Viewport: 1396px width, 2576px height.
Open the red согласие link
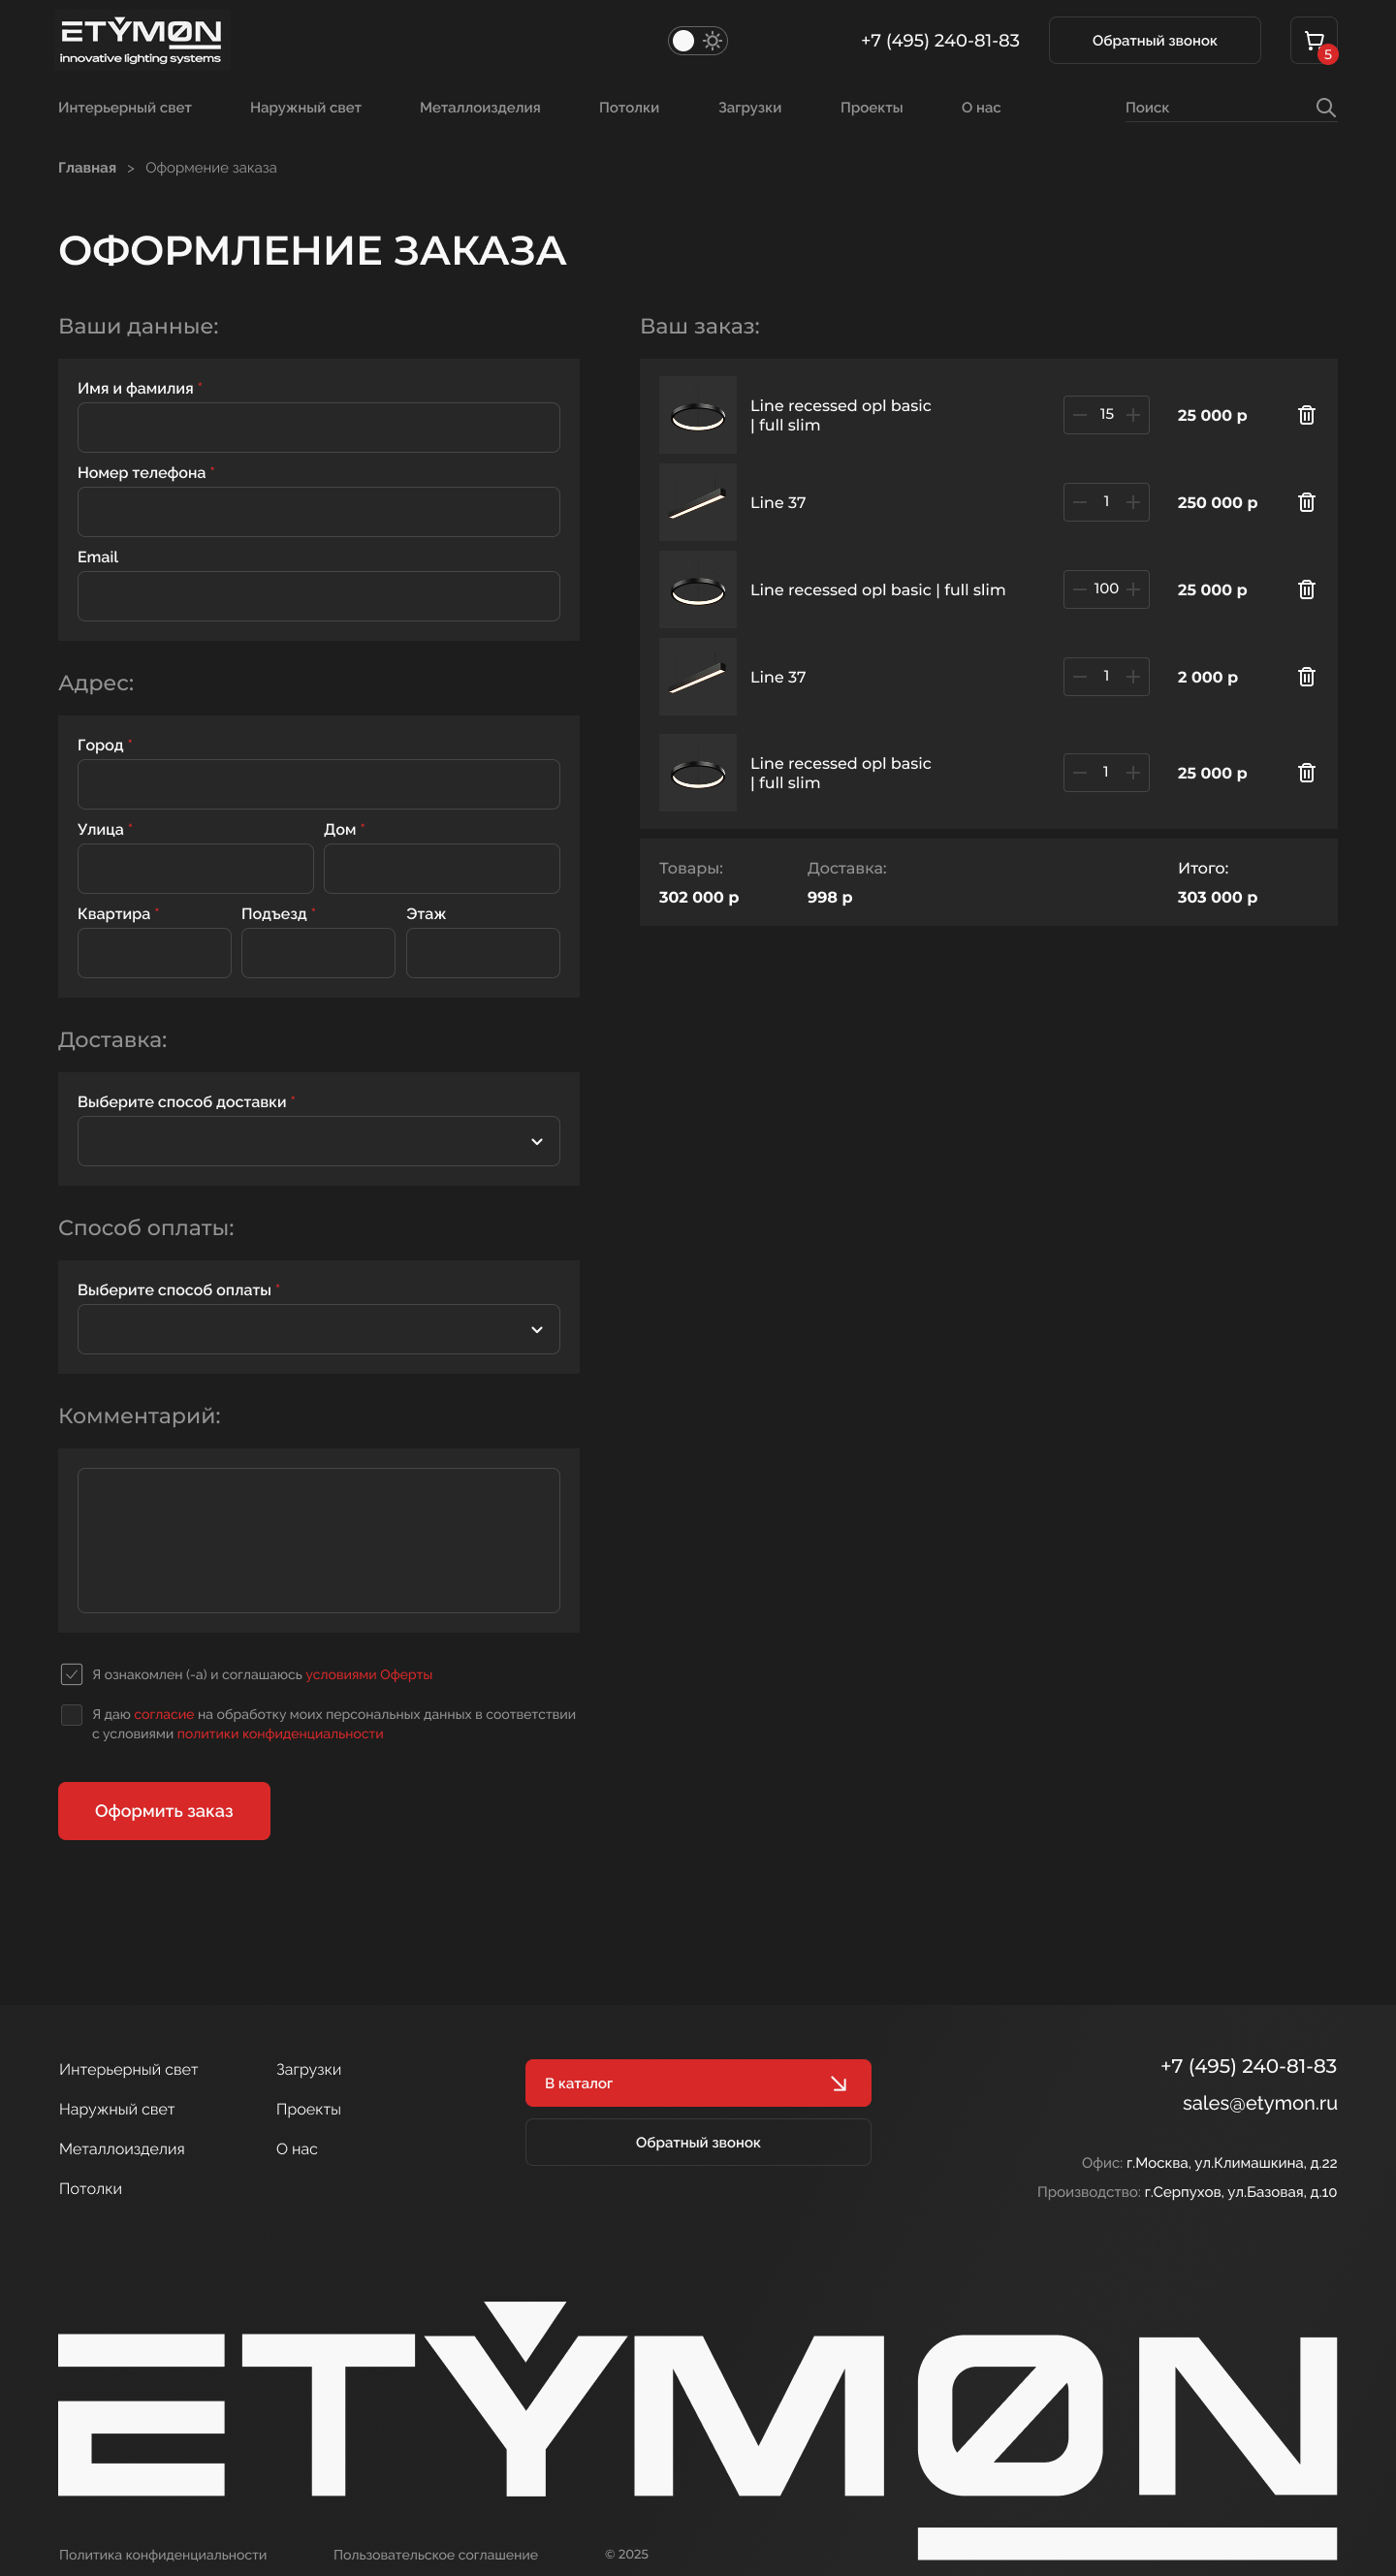tap(164, 1714)
